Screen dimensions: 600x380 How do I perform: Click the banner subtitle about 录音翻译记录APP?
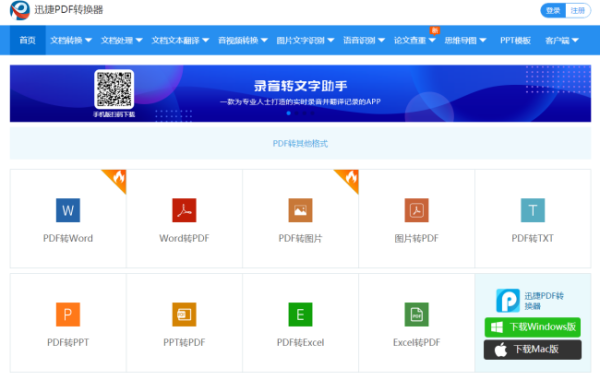[x=300, y=102]
